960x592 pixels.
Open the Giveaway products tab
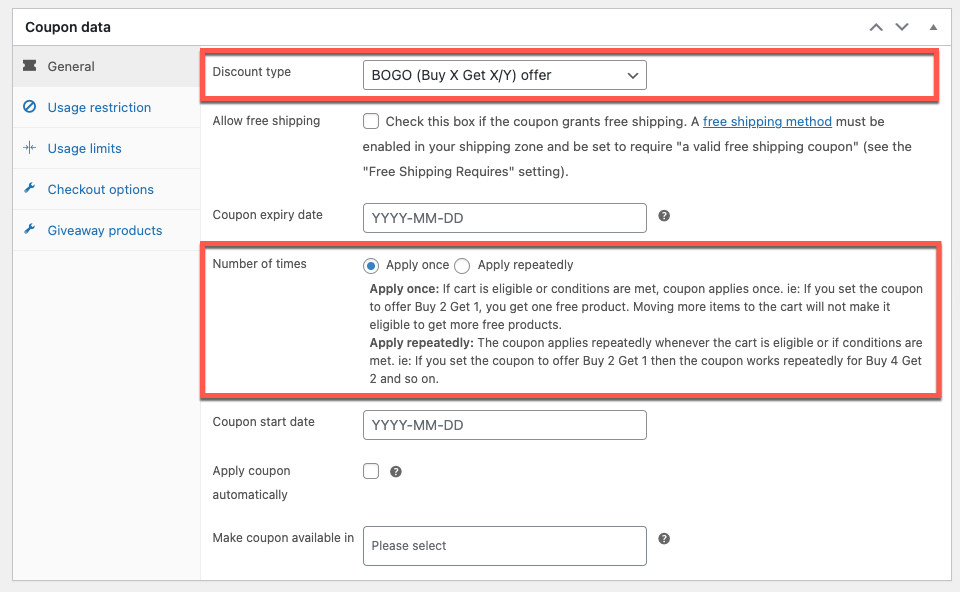pyautogui.click(x=107, y=230)
